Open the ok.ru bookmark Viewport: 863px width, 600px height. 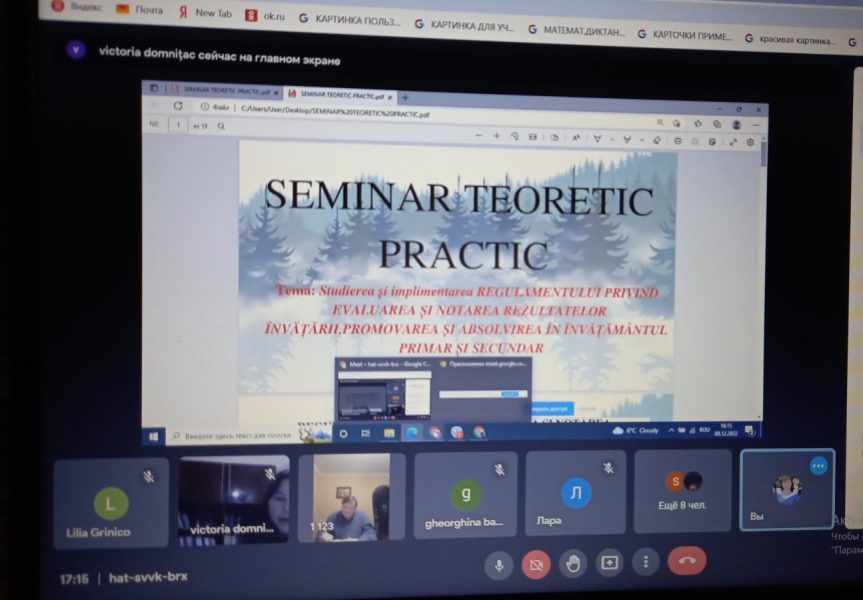(x=265, y=16)
